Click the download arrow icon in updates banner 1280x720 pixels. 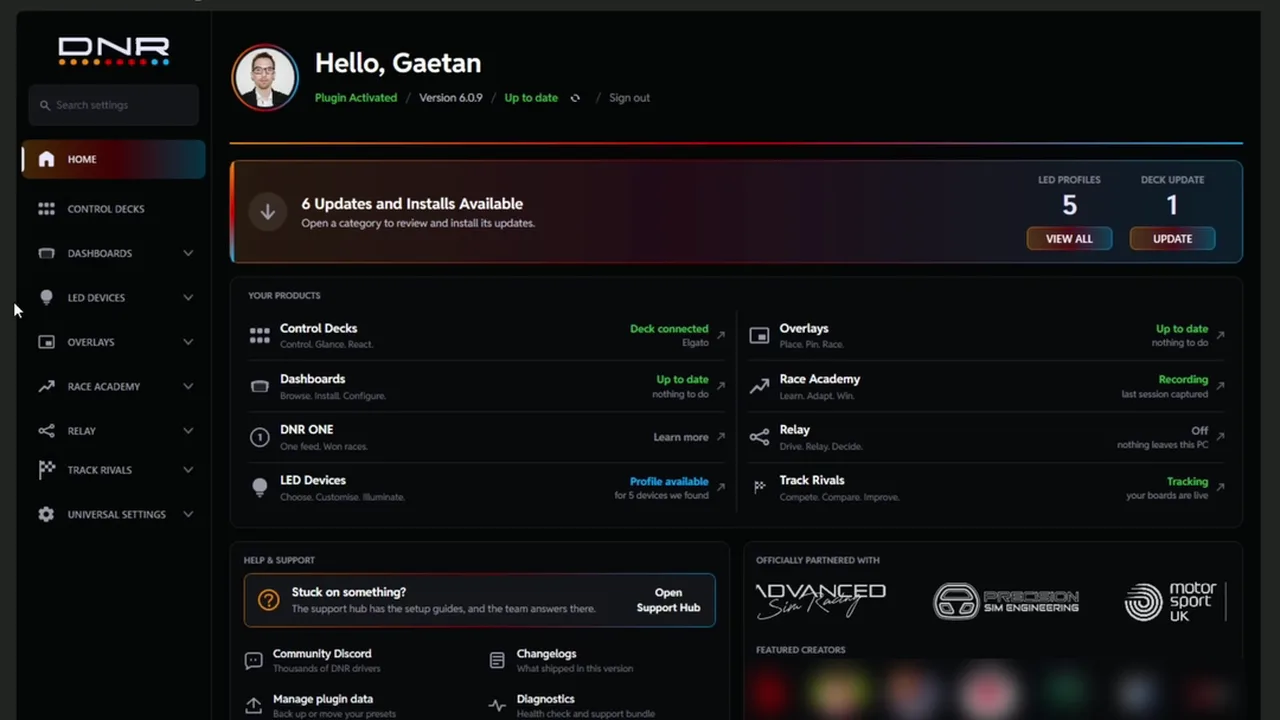coord(268,212)
